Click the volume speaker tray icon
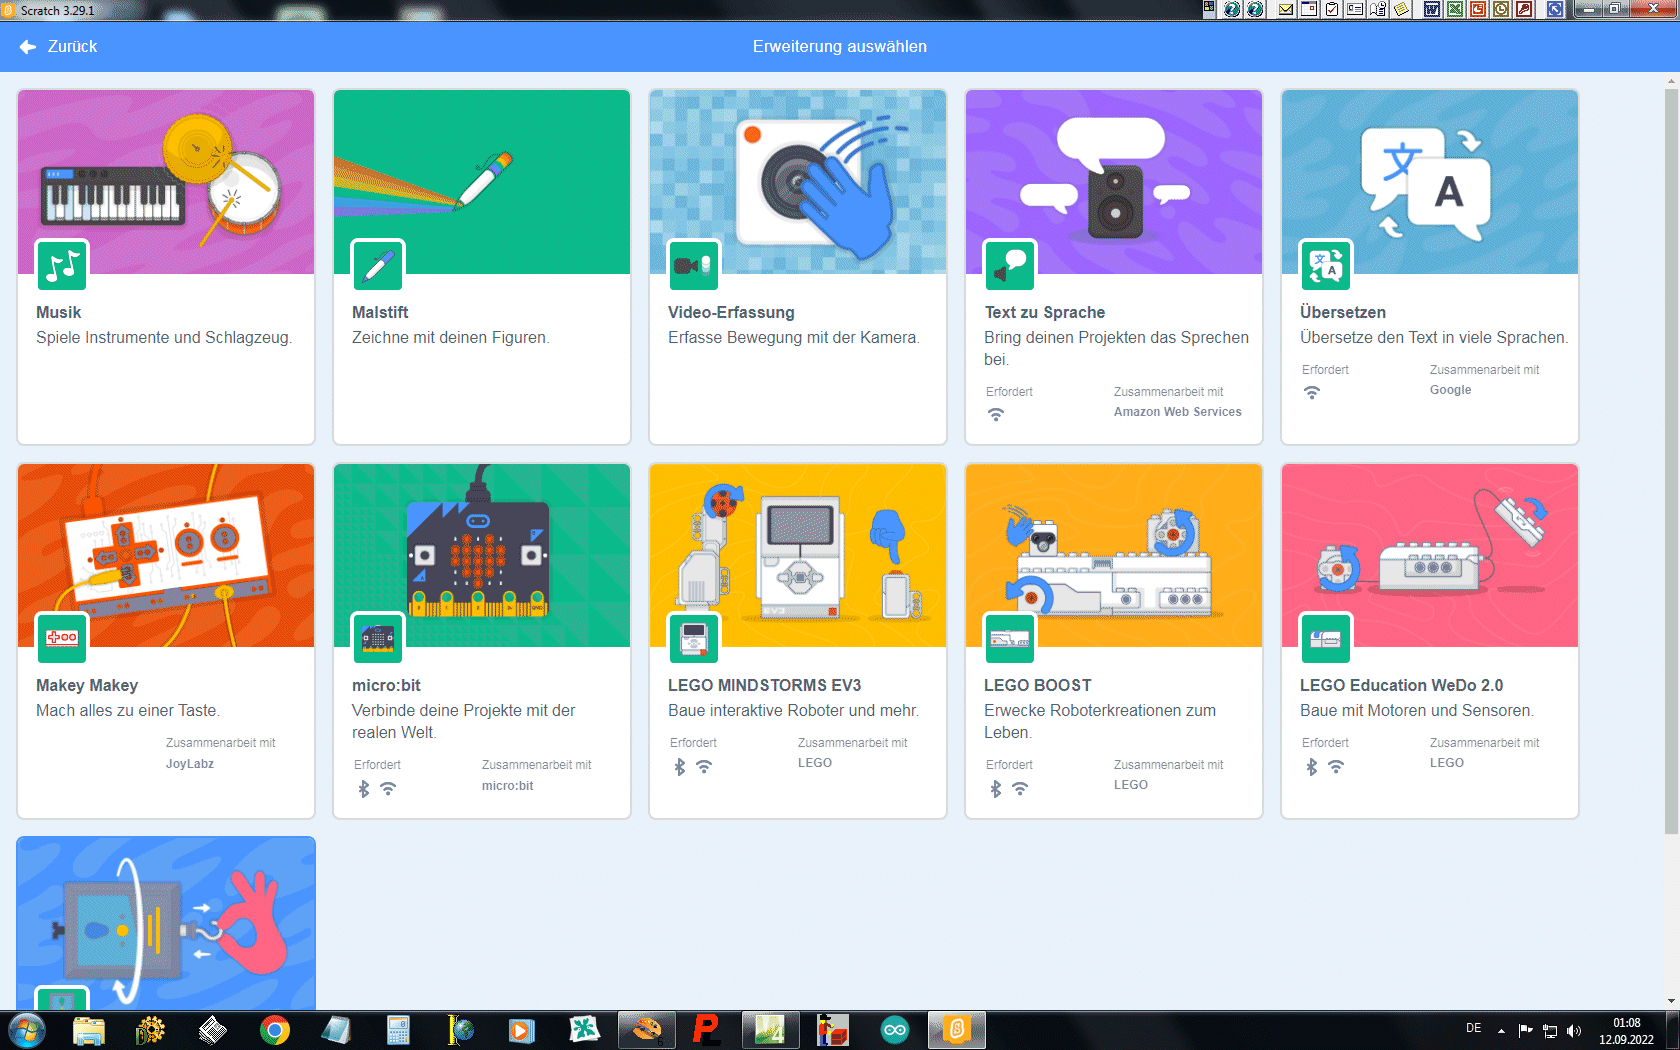This screenshot has height=1050, width=1680. tap(1574, 1031)
